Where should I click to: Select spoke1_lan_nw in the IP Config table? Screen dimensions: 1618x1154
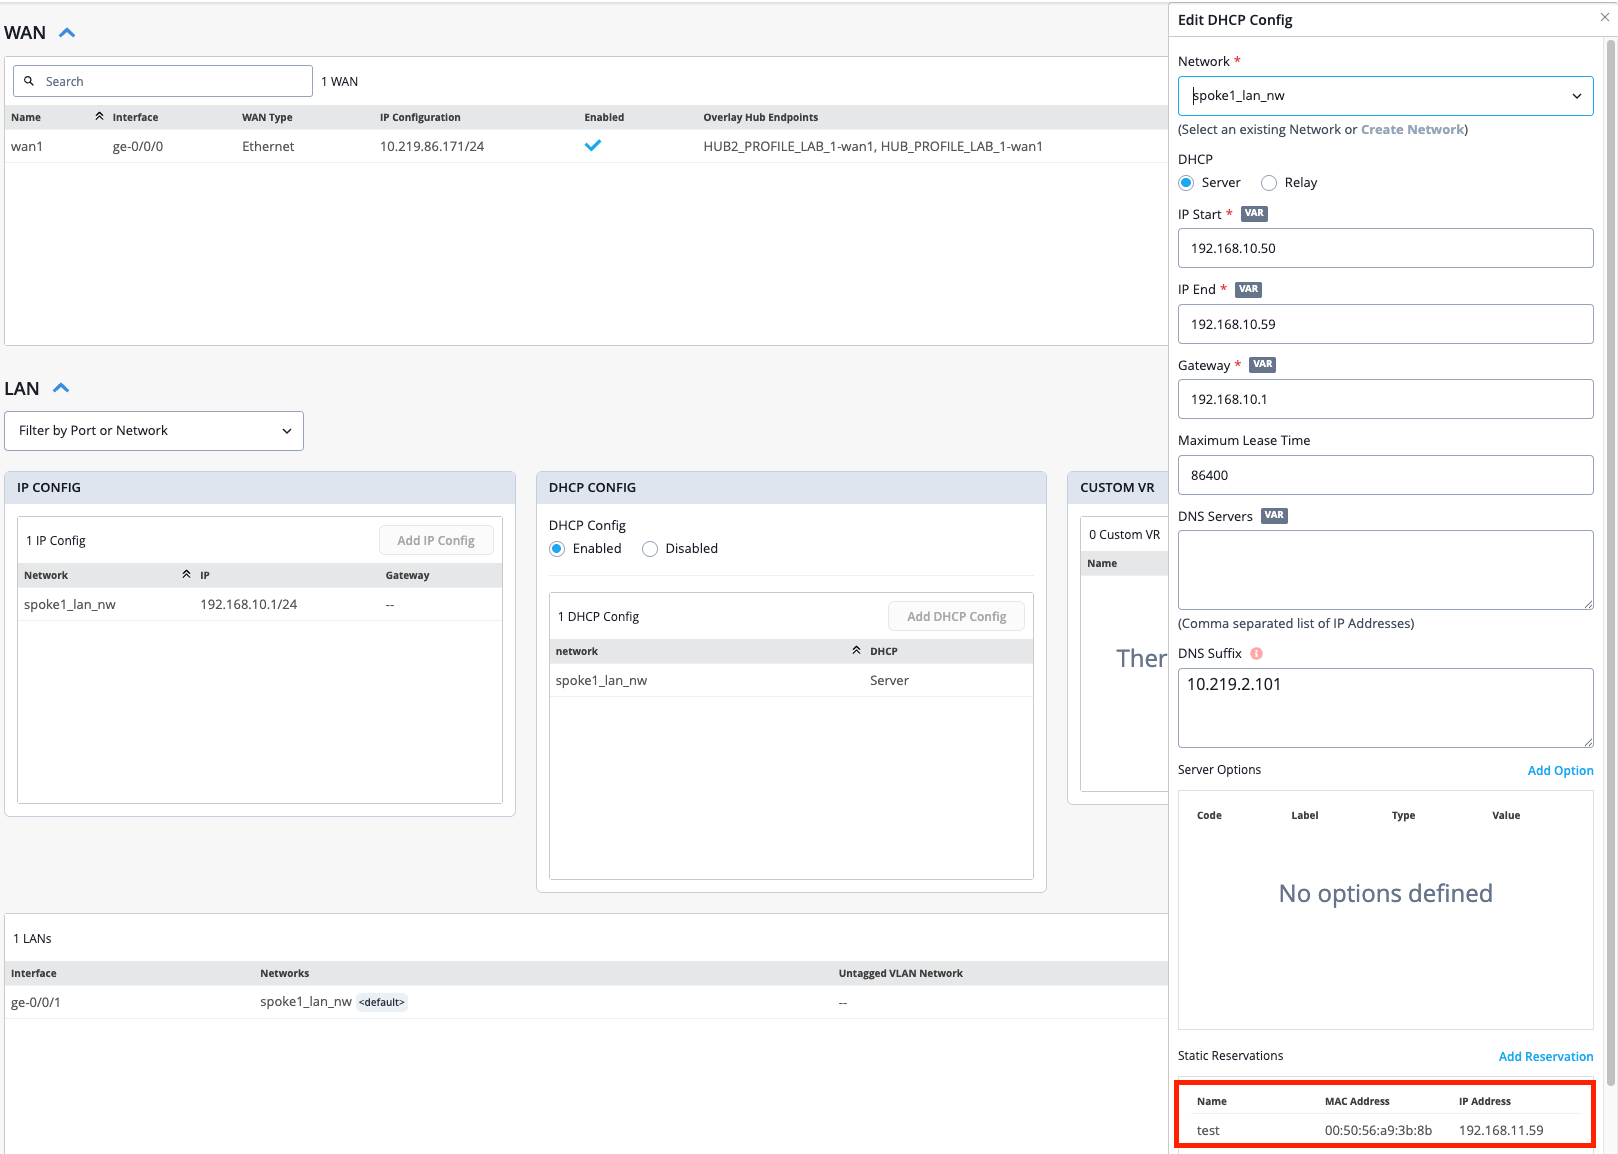(x=70, y=605)
